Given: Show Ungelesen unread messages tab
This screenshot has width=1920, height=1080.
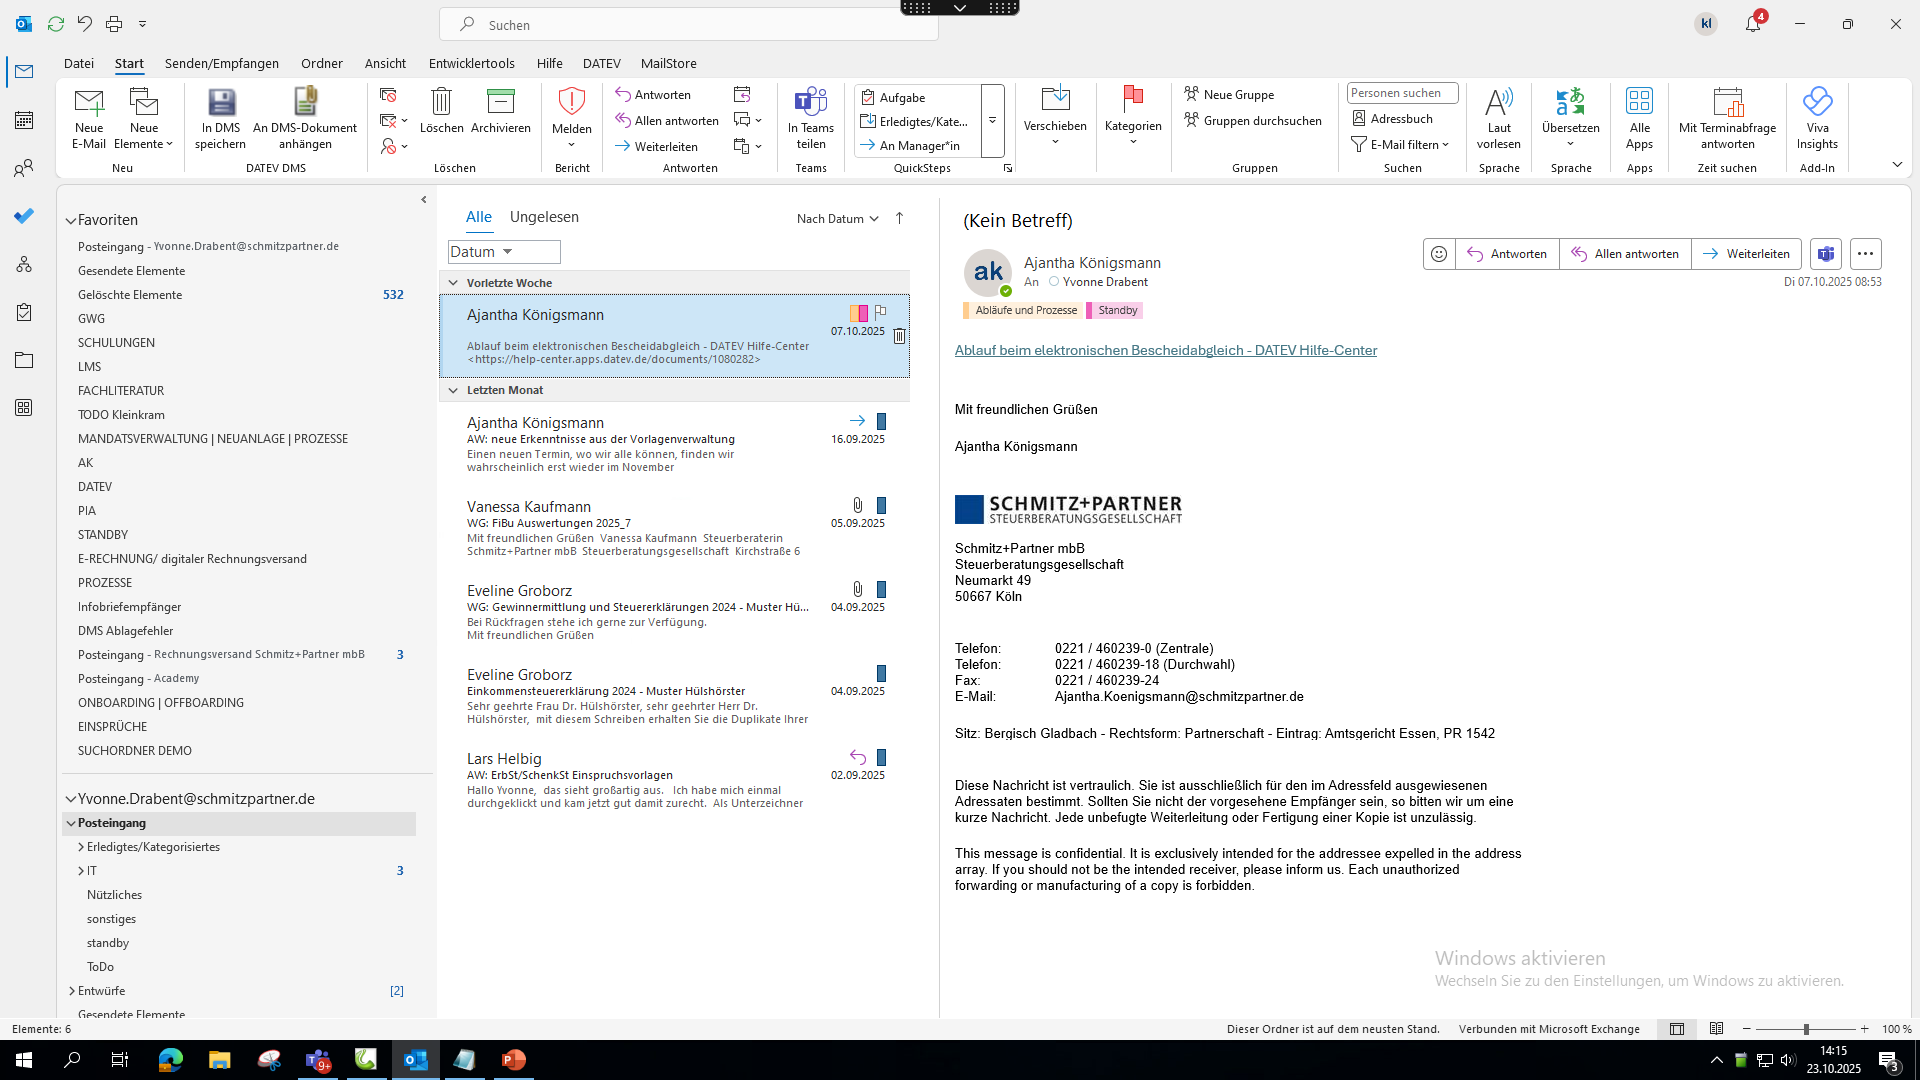Looking at the screenshot, I should click(x=544, y=217).
